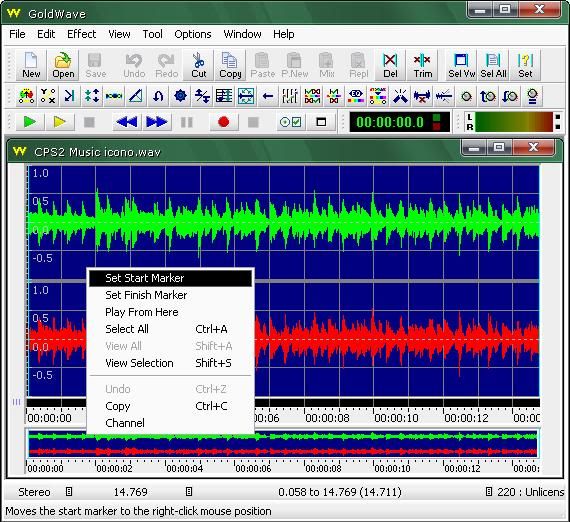Open the Equalizer sliders effect icon
This screenshot has height=522, width=570.
(290, 96)
